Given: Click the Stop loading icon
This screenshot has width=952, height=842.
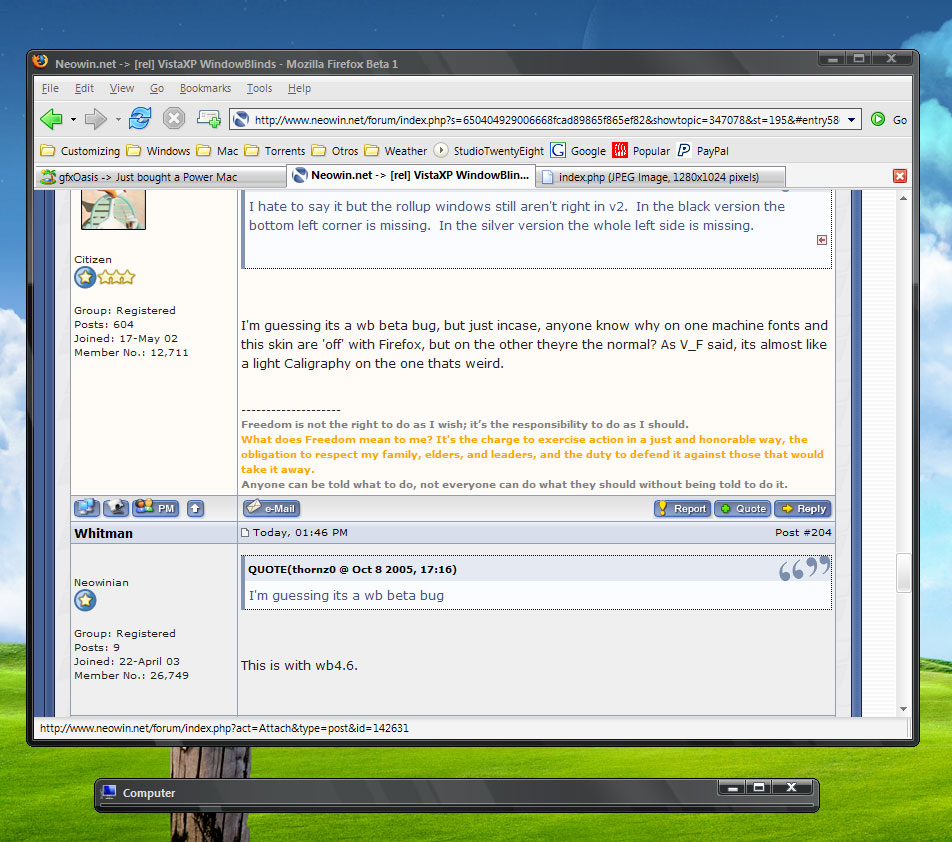Looking at the screenshot, I should [174, 118].
